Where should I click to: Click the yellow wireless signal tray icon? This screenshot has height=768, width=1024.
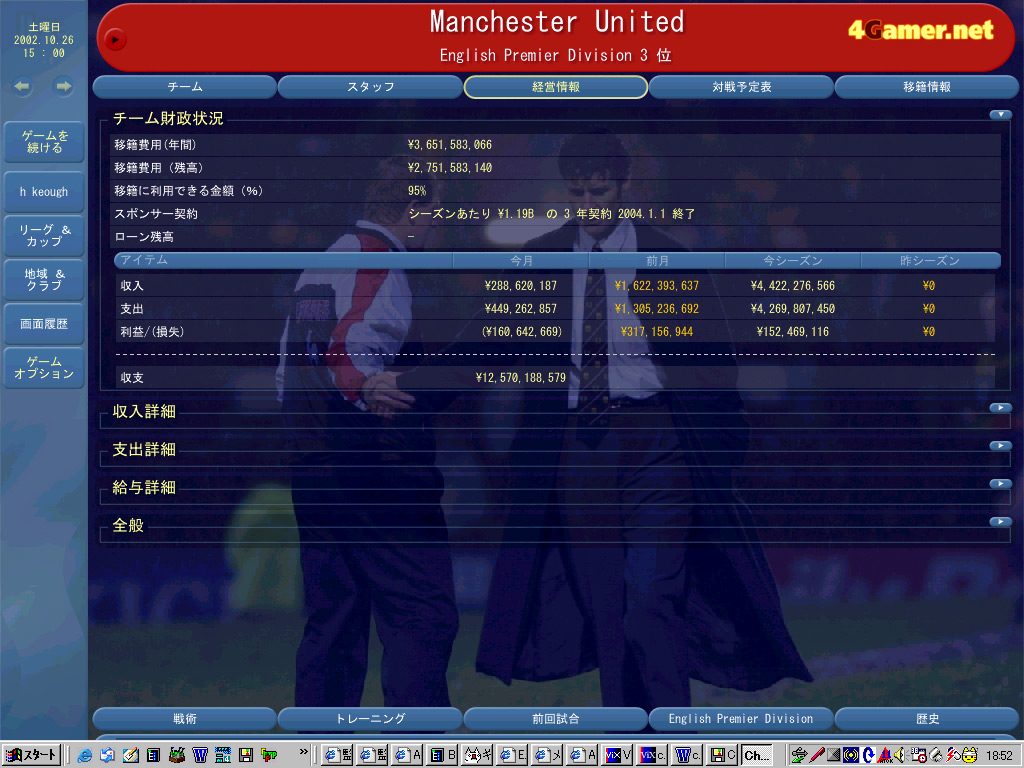click(850, 756)
